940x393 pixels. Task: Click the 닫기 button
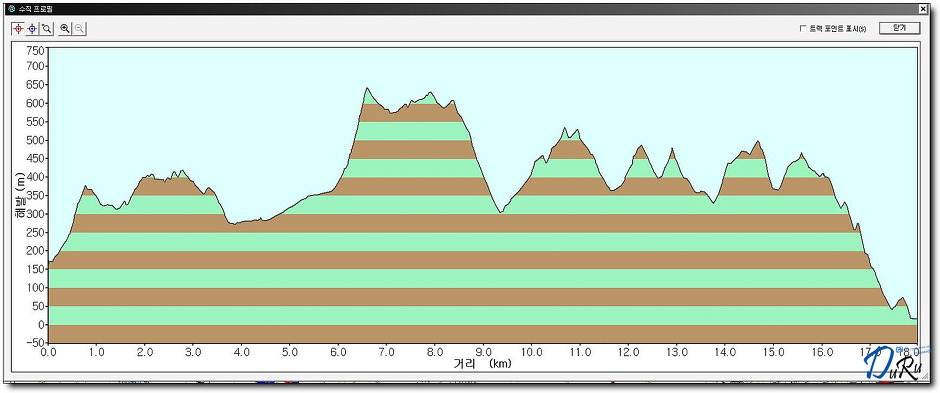[899, 28]
